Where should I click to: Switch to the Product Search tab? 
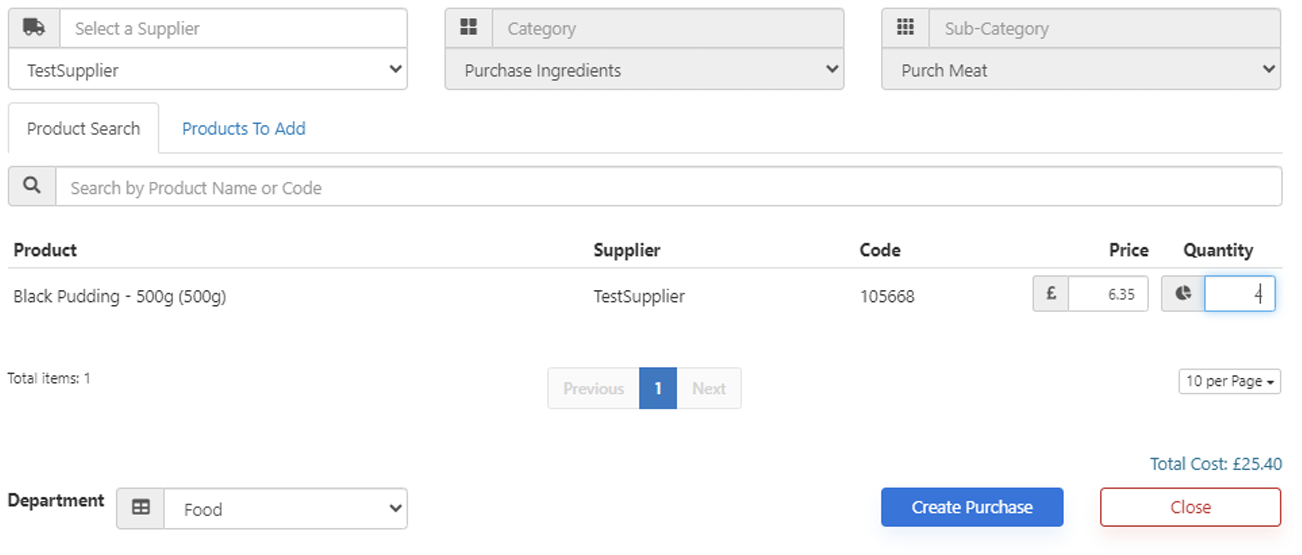[x=83, y=129]
